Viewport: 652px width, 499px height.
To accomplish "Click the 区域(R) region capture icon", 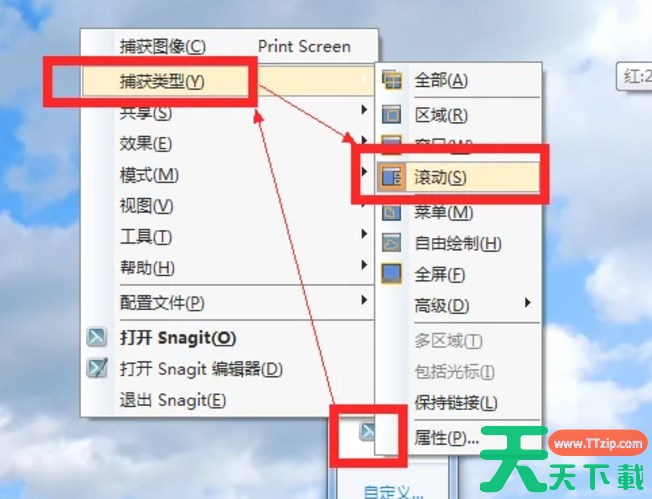I will pos(392,115).
